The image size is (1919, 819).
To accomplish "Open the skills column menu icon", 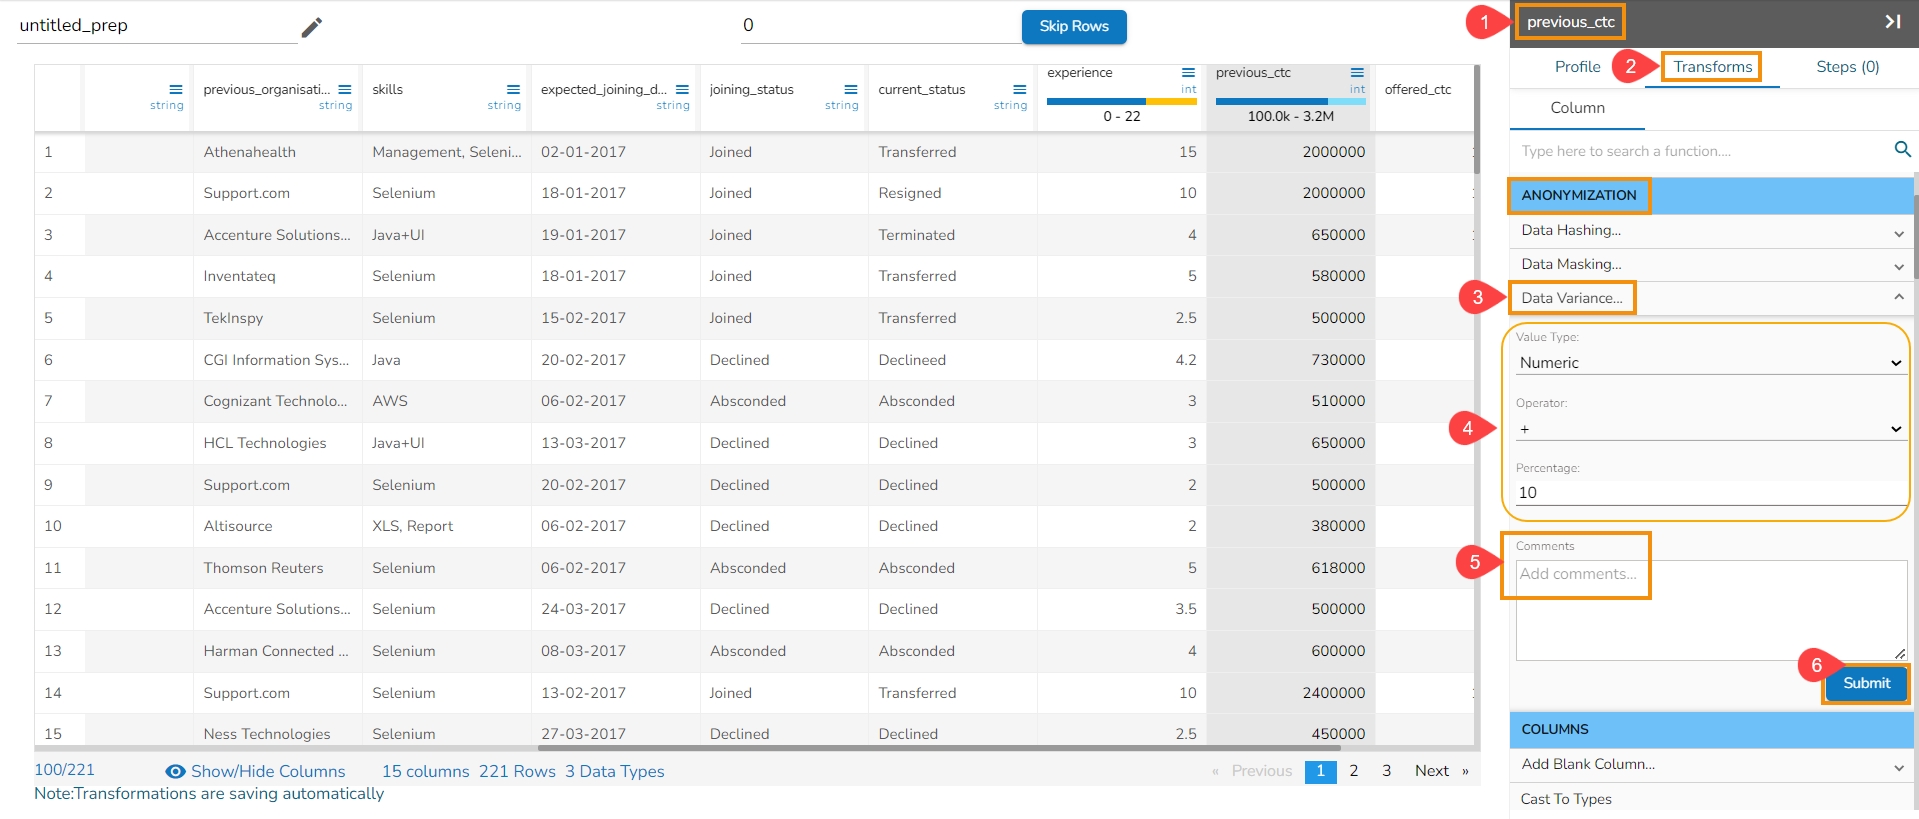I will click(513, 89).
